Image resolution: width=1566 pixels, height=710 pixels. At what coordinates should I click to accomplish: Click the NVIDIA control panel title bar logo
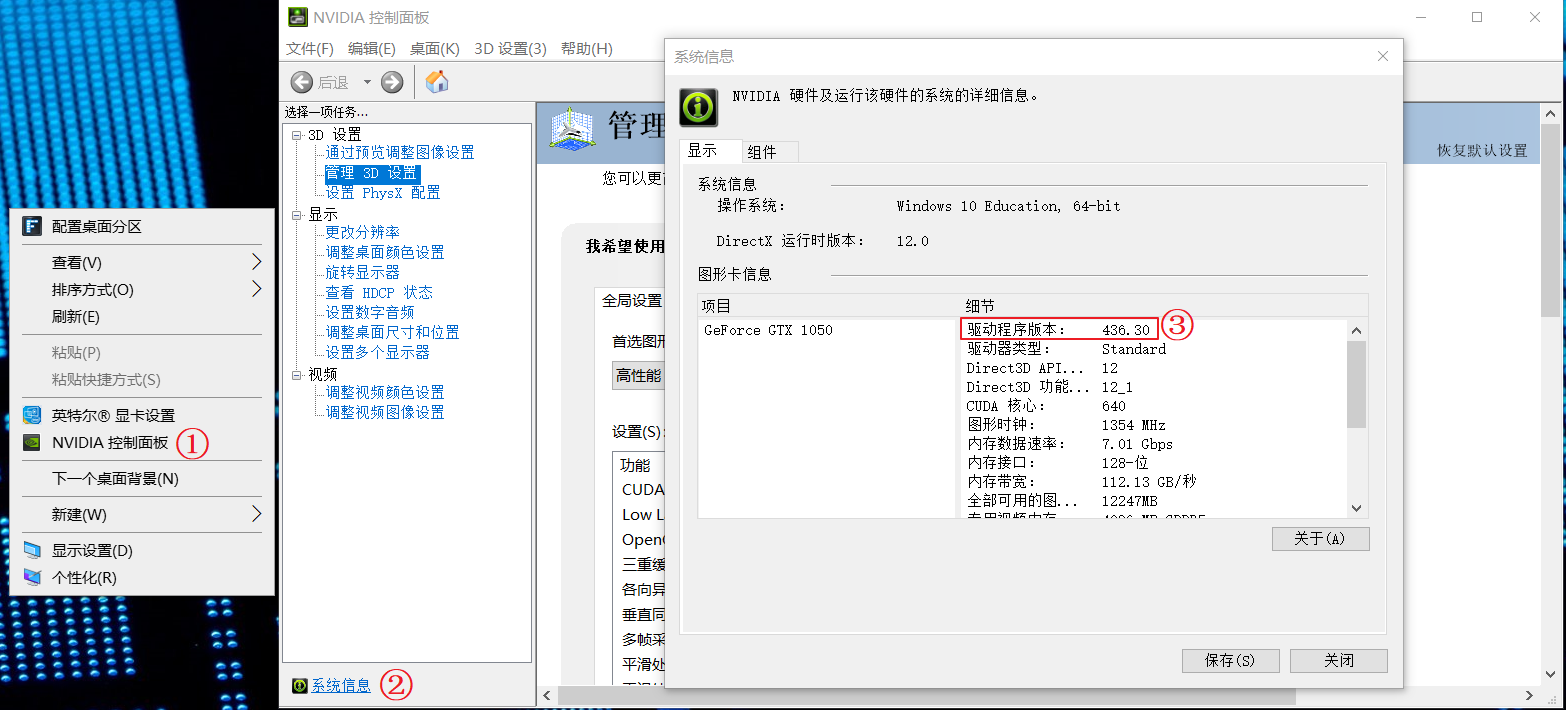pyautogui.click(x=297, y=17)
